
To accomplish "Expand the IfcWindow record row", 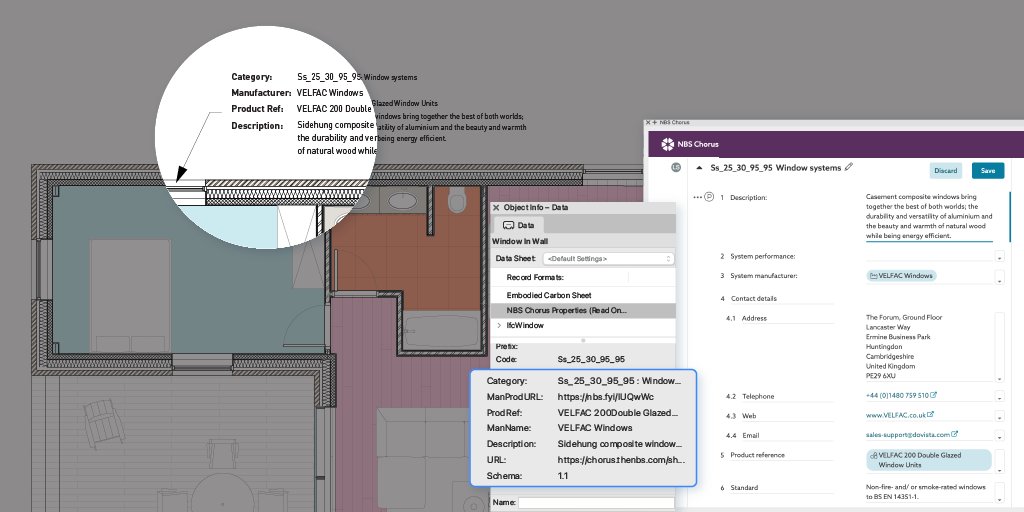I will pyautogui.click(x=500, y=325).
